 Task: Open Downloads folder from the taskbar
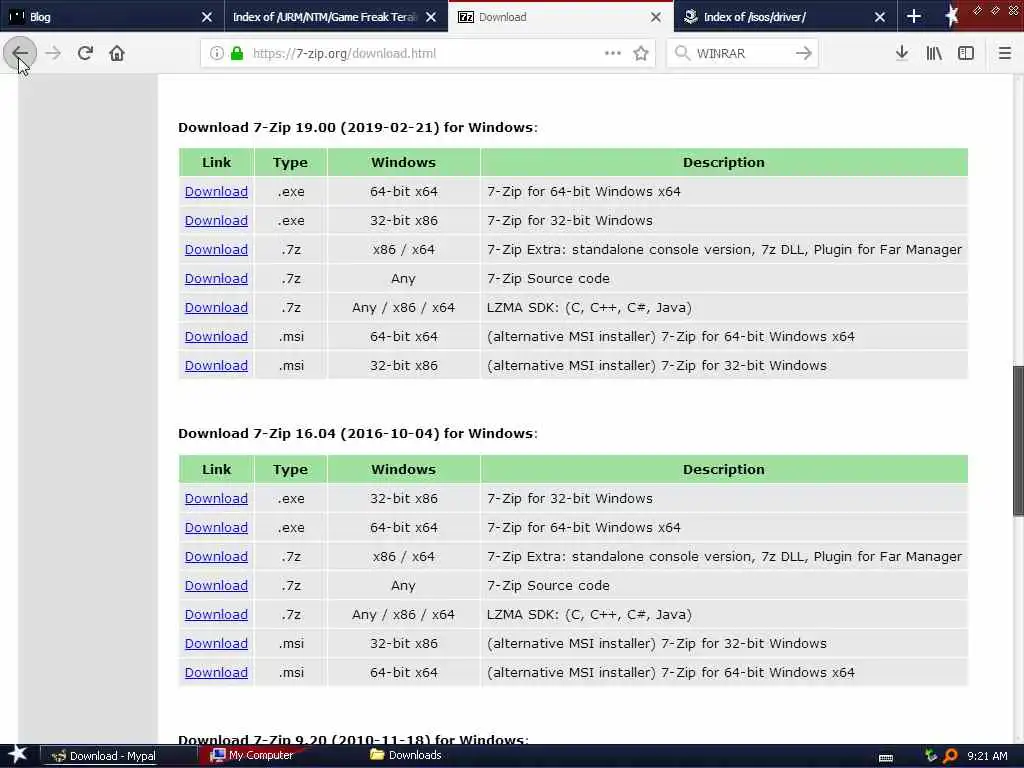click(x=406, y=755)
